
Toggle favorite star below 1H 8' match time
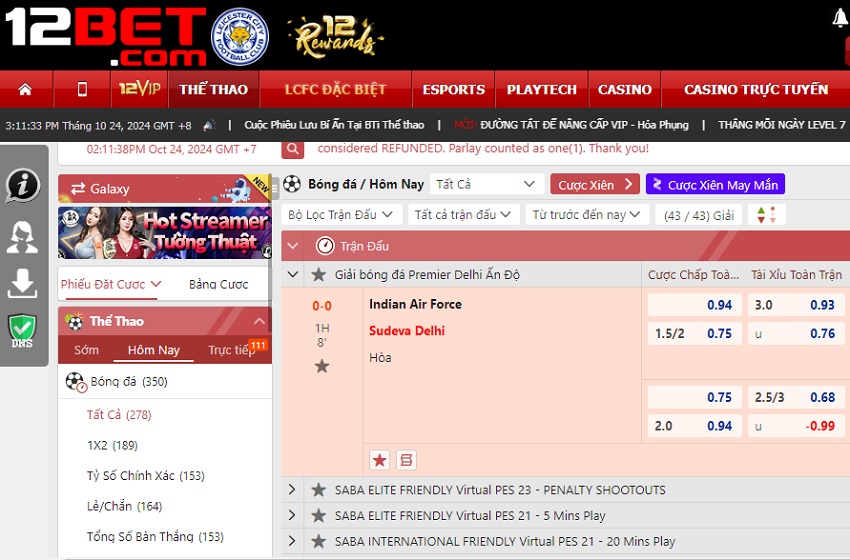tap(322, 366)
